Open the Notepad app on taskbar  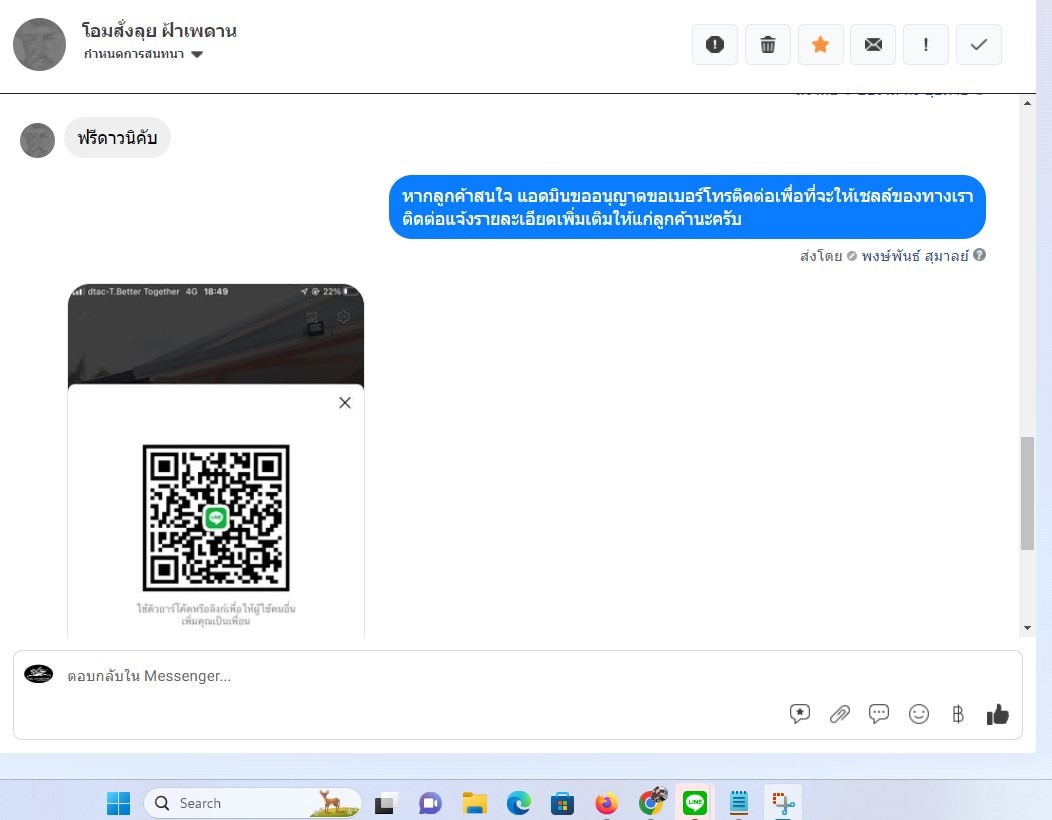coord(739,803)
